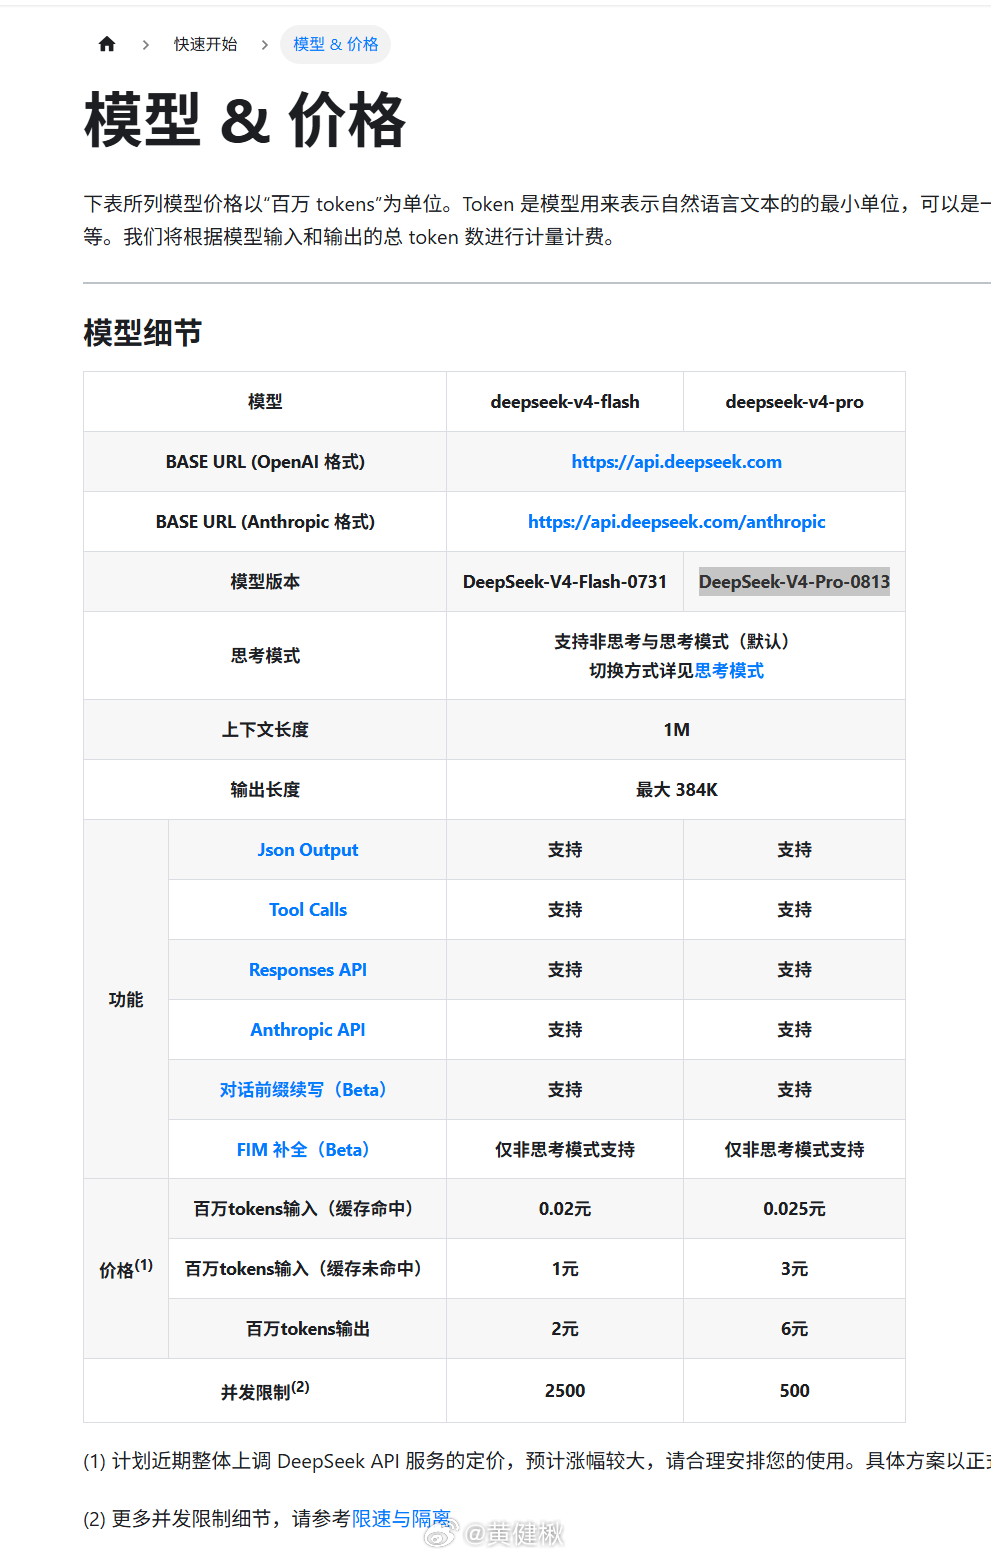Click pro column's 仅非思考模式支持 cell
The width and height of the screenshot is (991, 1557).
point(794,1150)
